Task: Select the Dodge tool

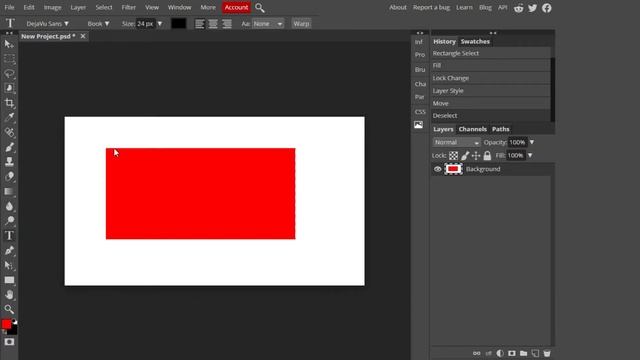Action: [9, 221]
